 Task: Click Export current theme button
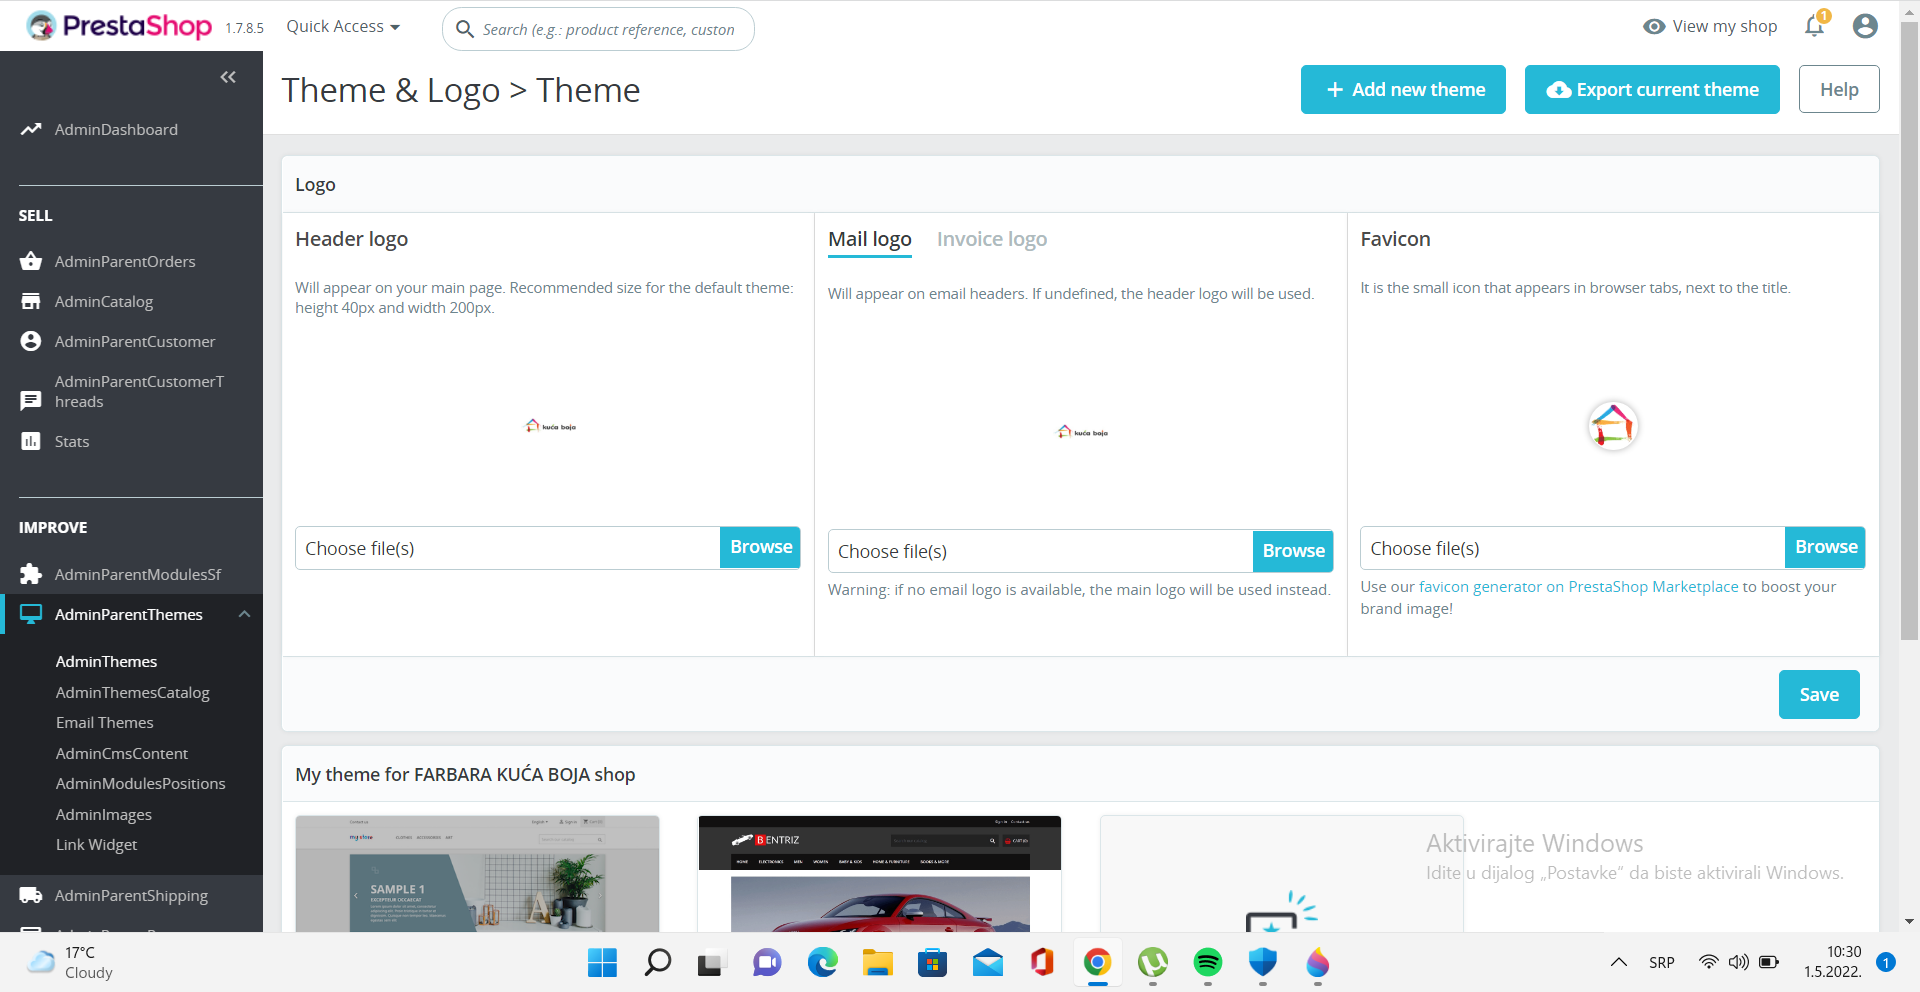tap(1652, 90)
